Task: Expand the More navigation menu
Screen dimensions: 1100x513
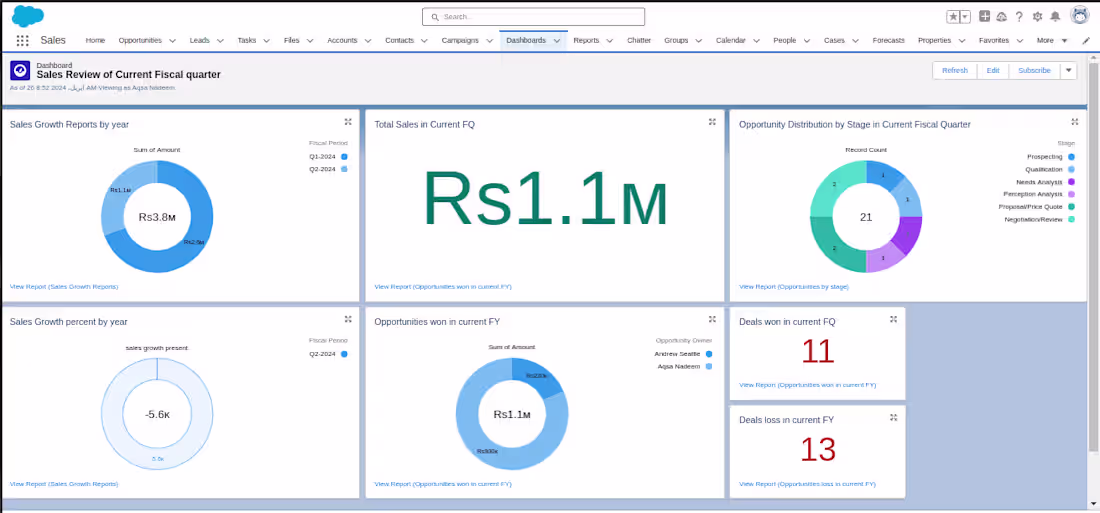Action: coord(1052,41)
